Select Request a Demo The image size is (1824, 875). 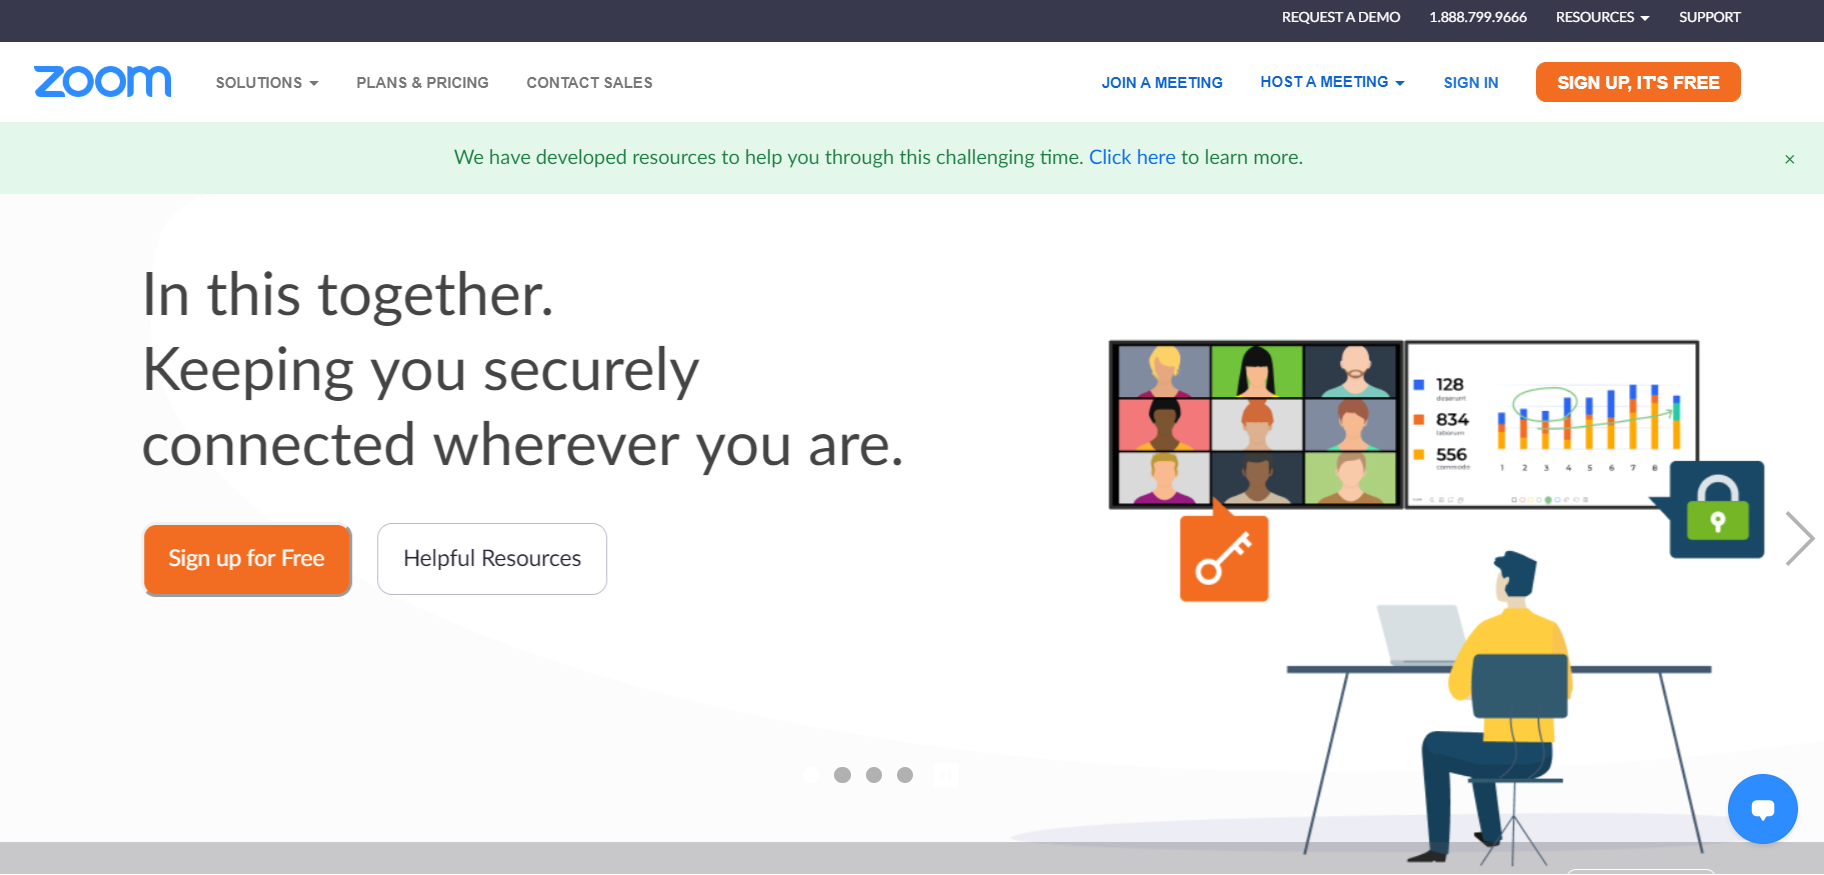(x=1341, y=17)
